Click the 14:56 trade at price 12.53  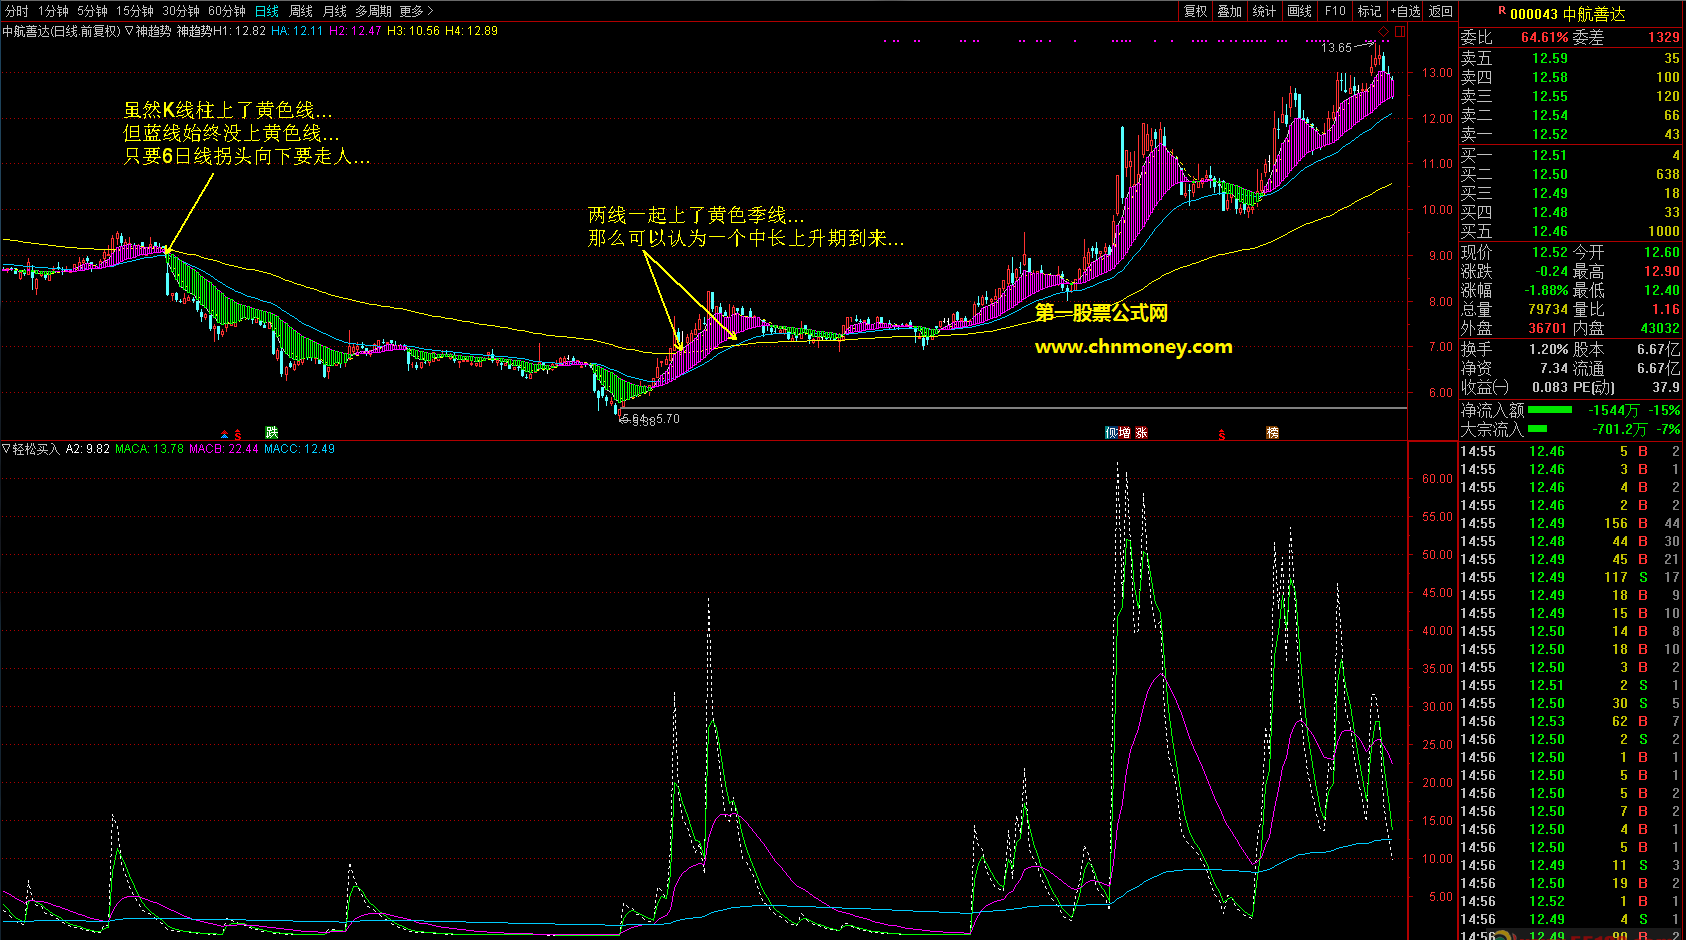1571,721
